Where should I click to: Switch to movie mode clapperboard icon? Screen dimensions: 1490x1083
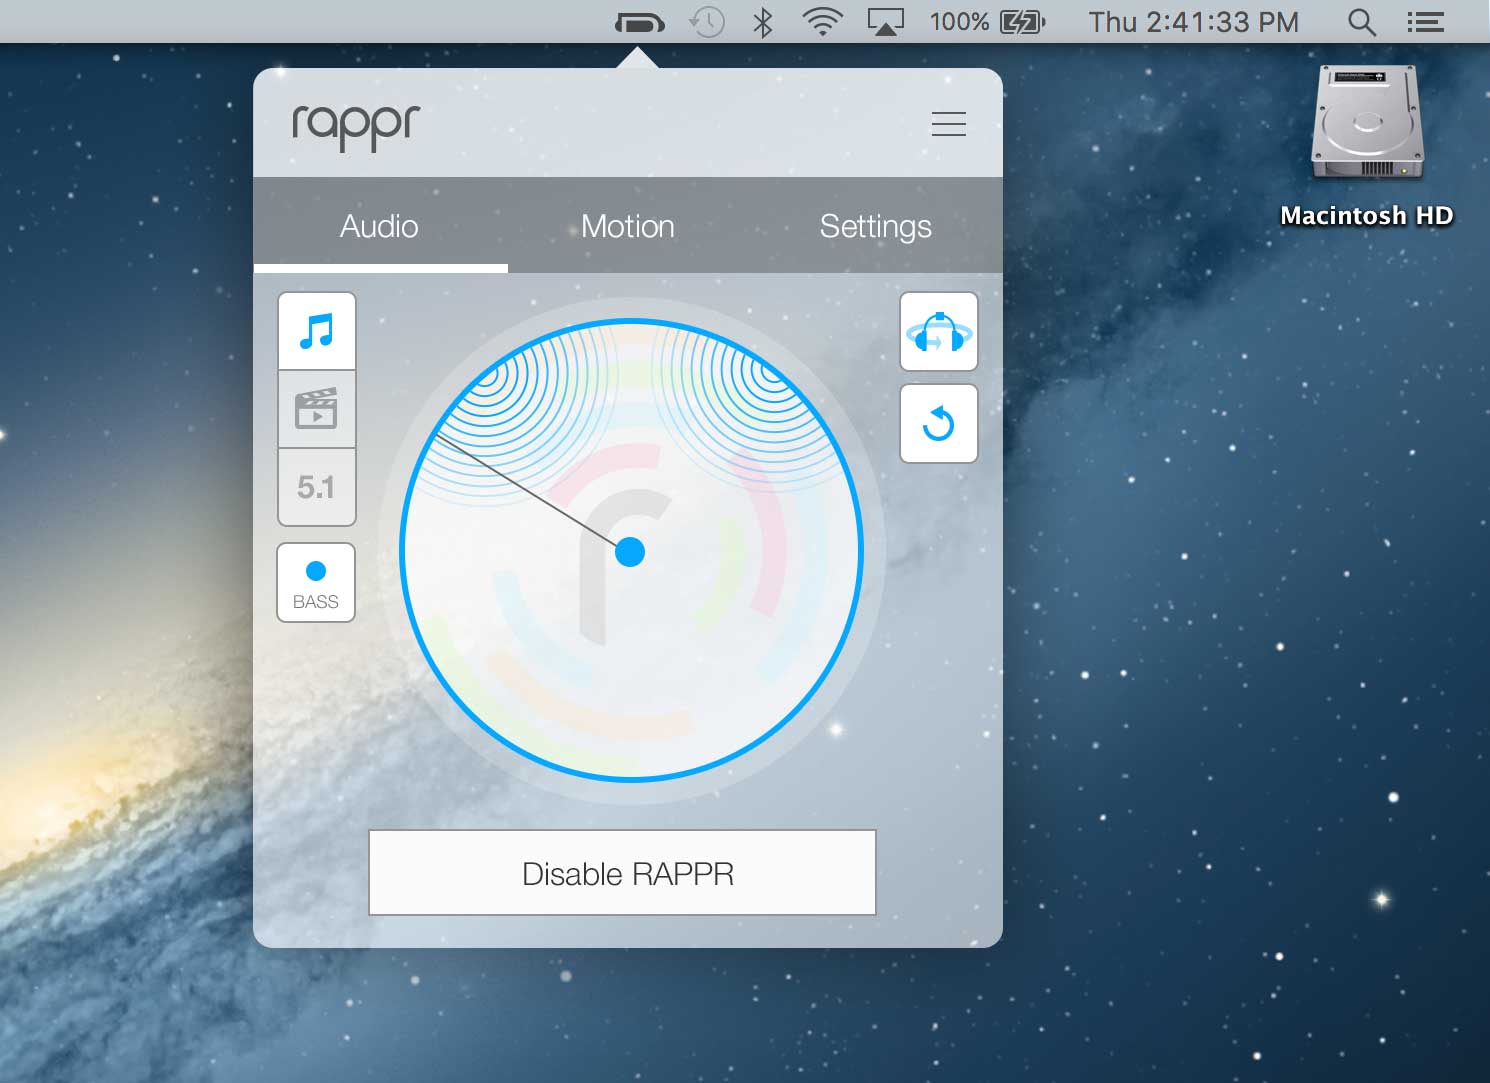tap(316, 409)
